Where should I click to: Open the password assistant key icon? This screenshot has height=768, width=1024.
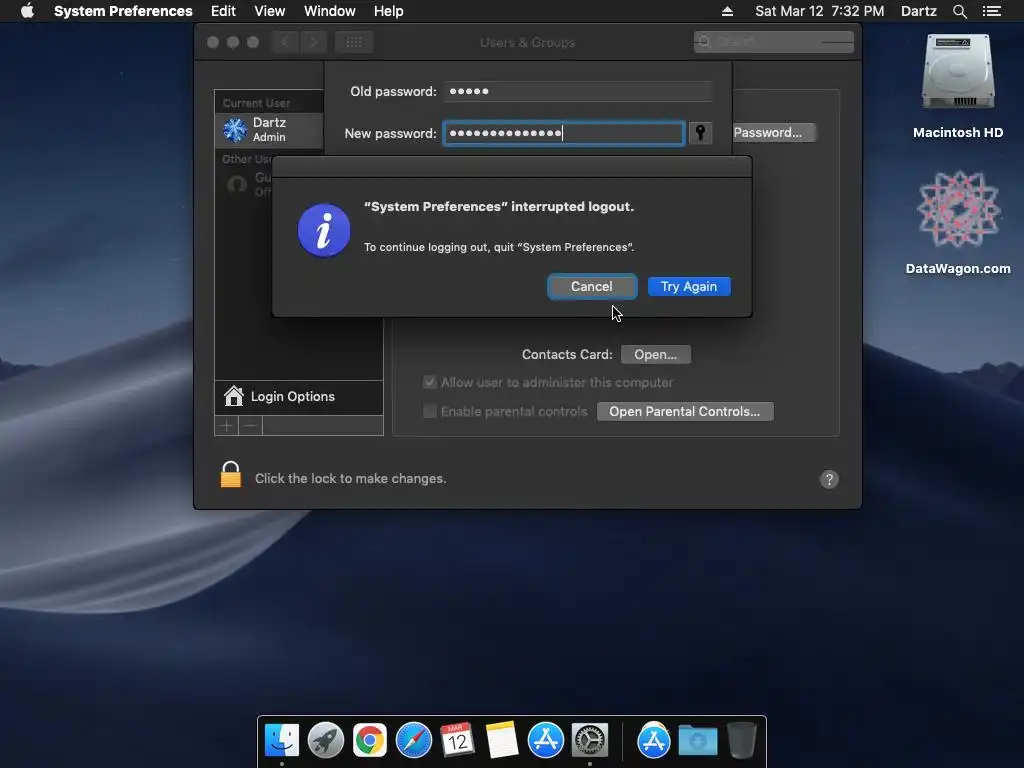pos(700,133)
